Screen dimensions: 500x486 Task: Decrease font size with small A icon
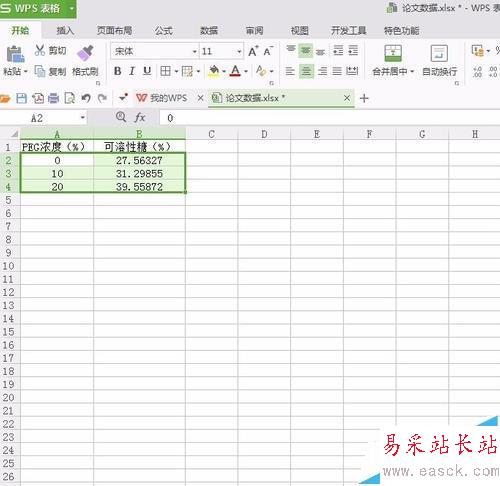point(268,51)
